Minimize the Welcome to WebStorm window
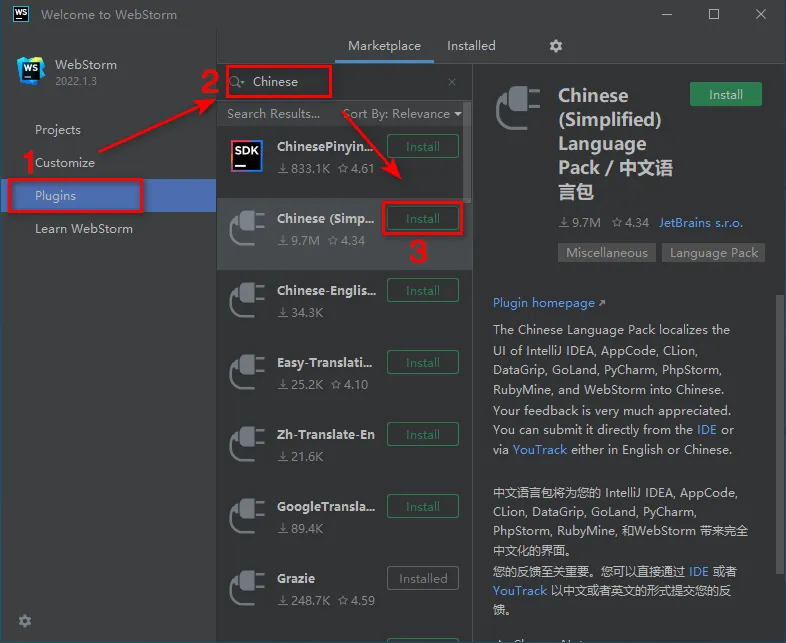 [x=667, y=14]
